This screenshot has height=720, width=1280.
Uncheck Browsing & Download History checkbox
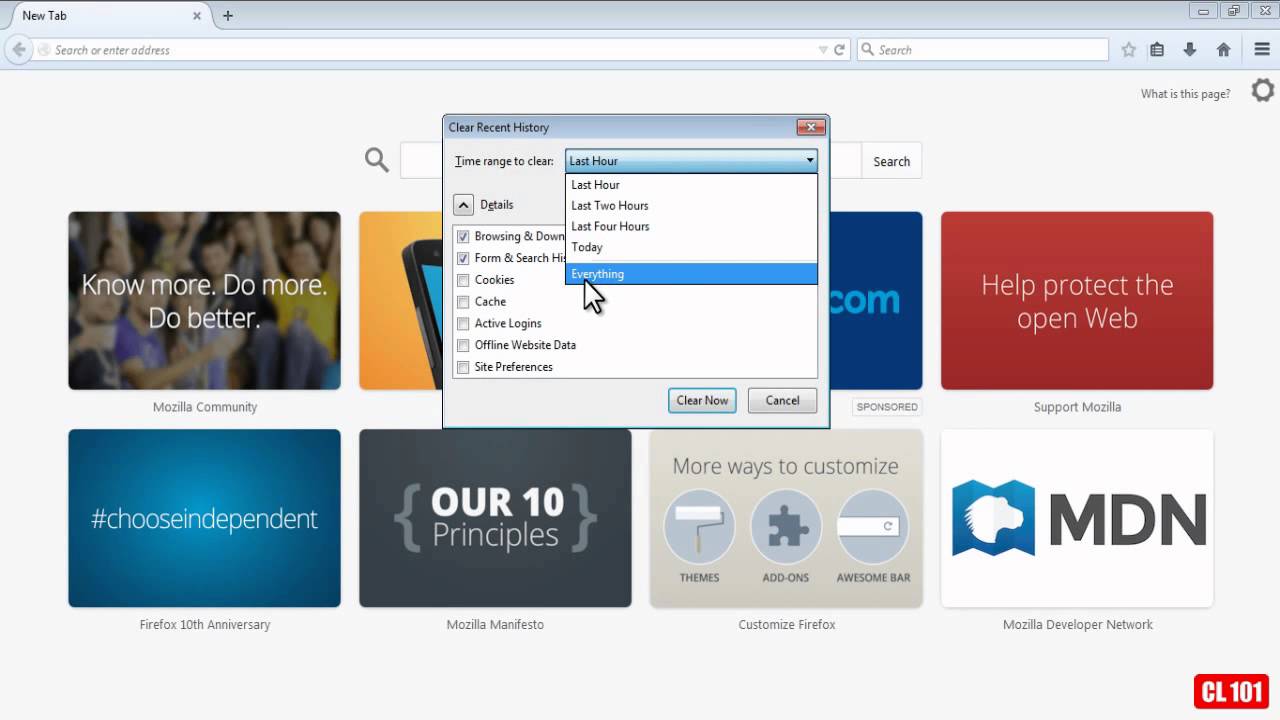pos(463,237)
